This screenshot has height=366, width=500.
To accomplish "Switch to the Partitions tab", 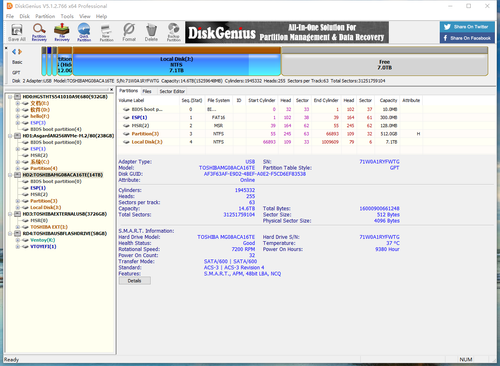I will coord(128,91).
